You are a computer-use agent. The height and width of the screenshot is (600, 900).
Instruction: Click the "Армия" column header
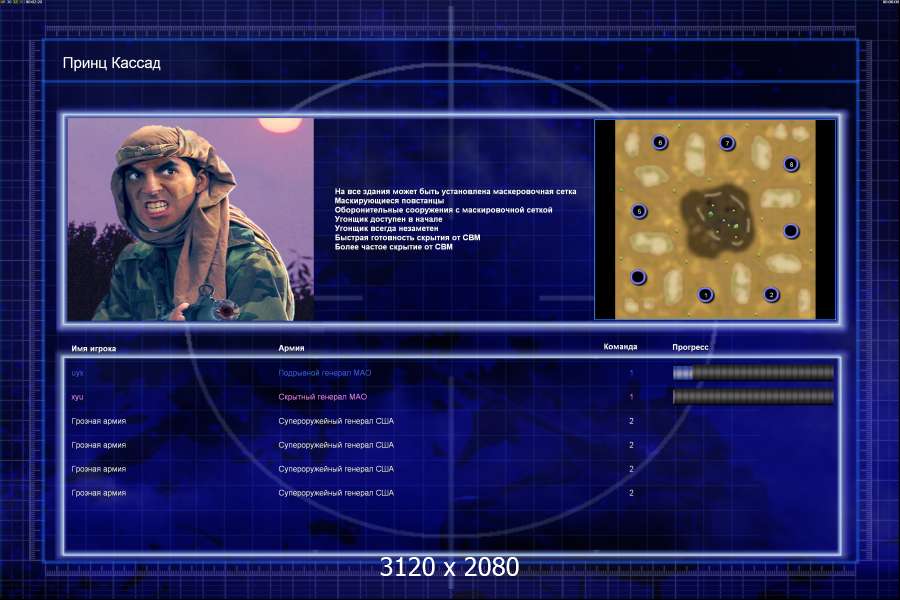click(x=291, y=348)
